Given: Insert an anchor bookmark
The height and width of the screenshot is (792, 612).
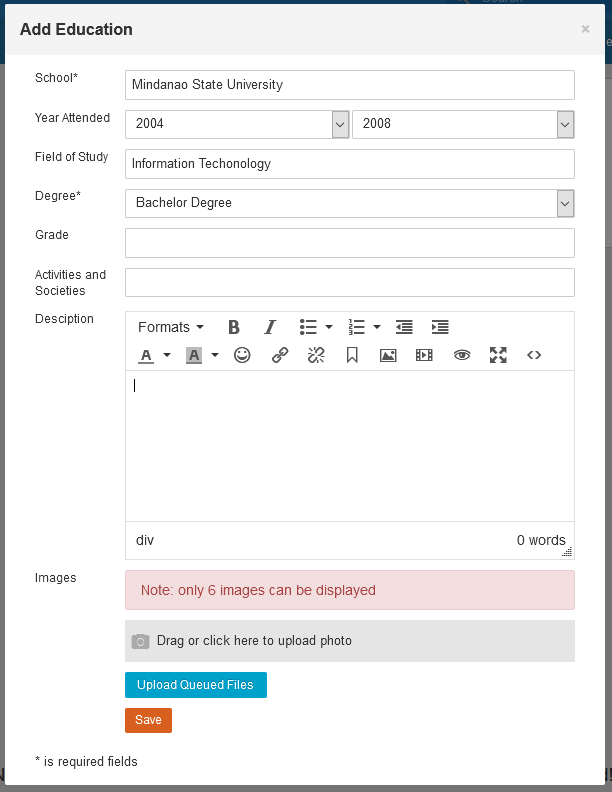Looking at the screenshot, I should pos(352,355).
